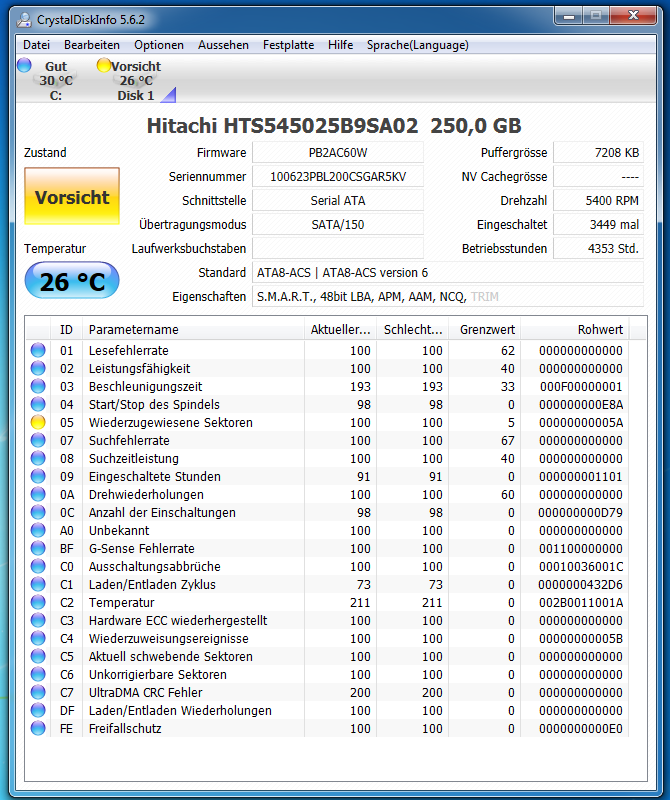Click the Aktueller... column header
Screen dimensions: 670x800
[340, 330]
